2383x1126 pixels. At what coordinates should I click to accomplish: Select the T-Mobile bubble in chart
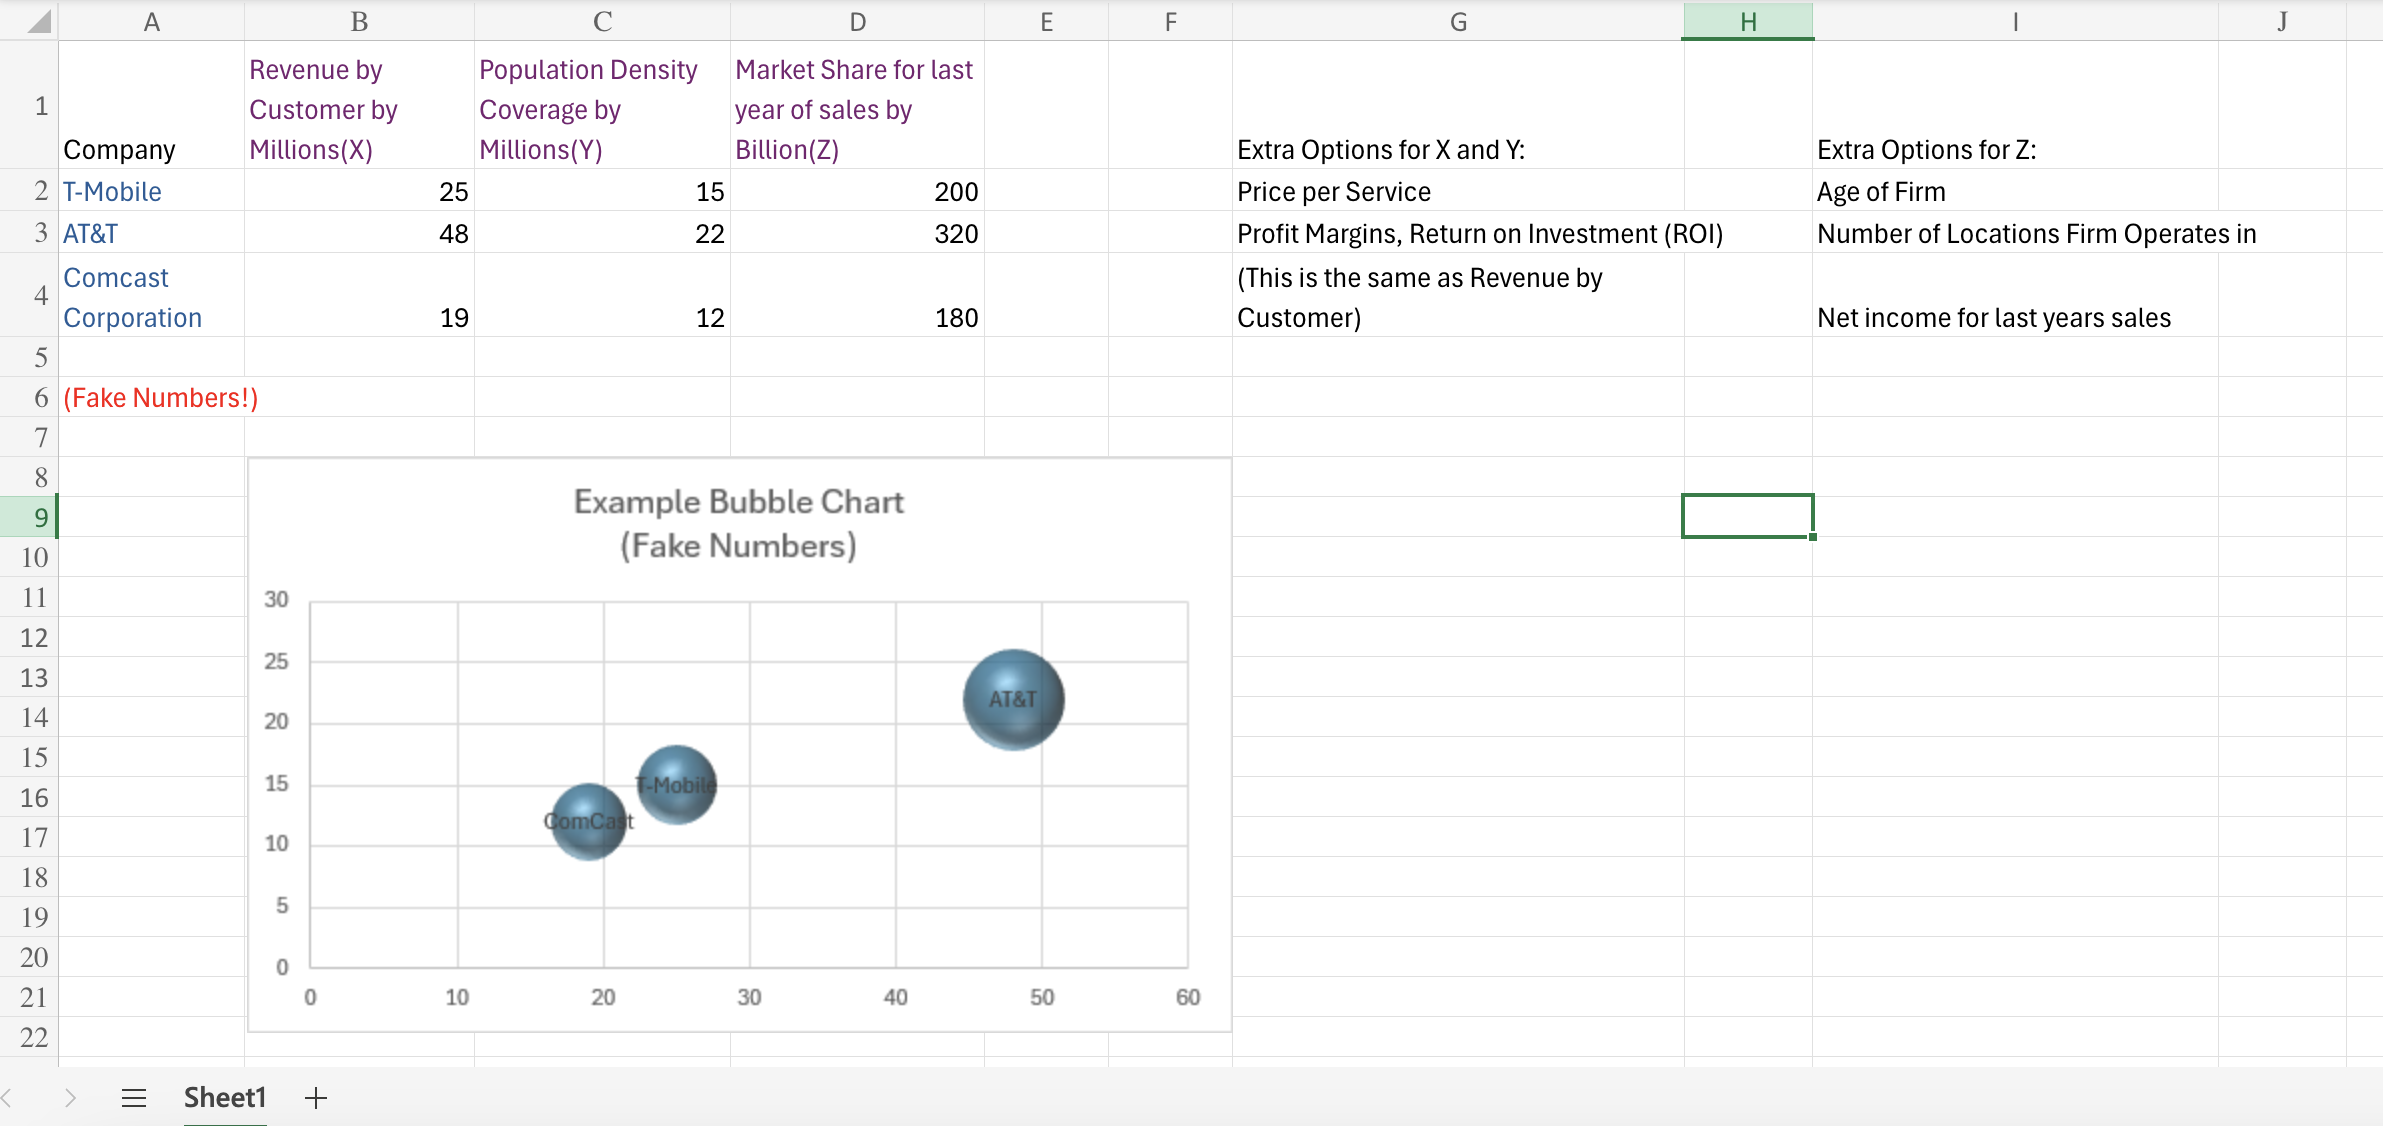pos(677,784)
